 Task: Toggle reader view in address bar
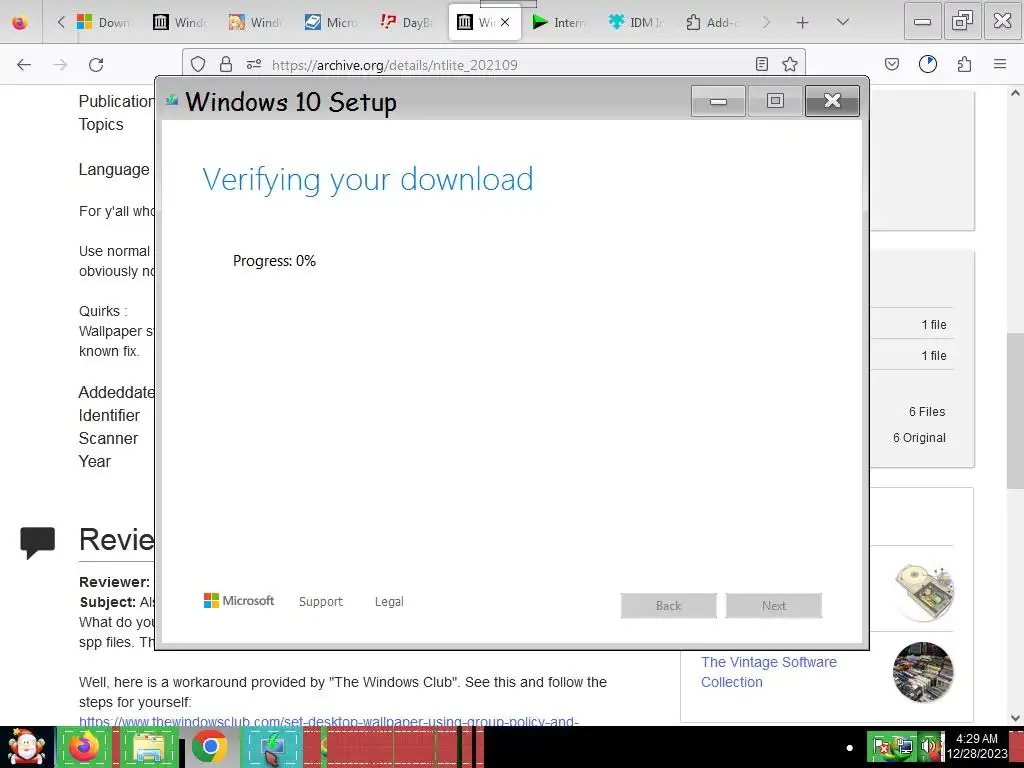tap(761, 64)
